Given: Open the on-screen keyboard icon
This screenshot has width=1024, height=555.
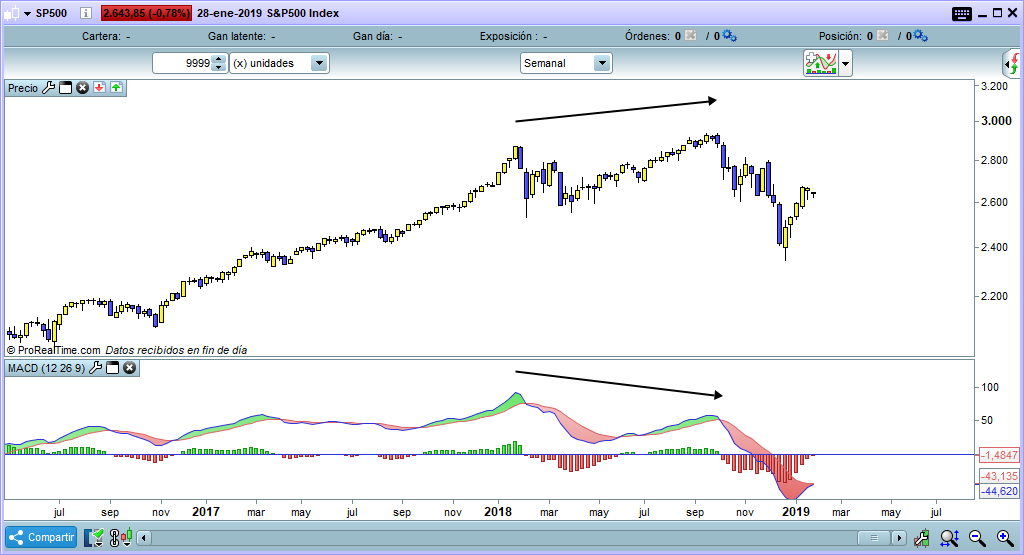Looking at the screenshot, I should pos(962,13).
